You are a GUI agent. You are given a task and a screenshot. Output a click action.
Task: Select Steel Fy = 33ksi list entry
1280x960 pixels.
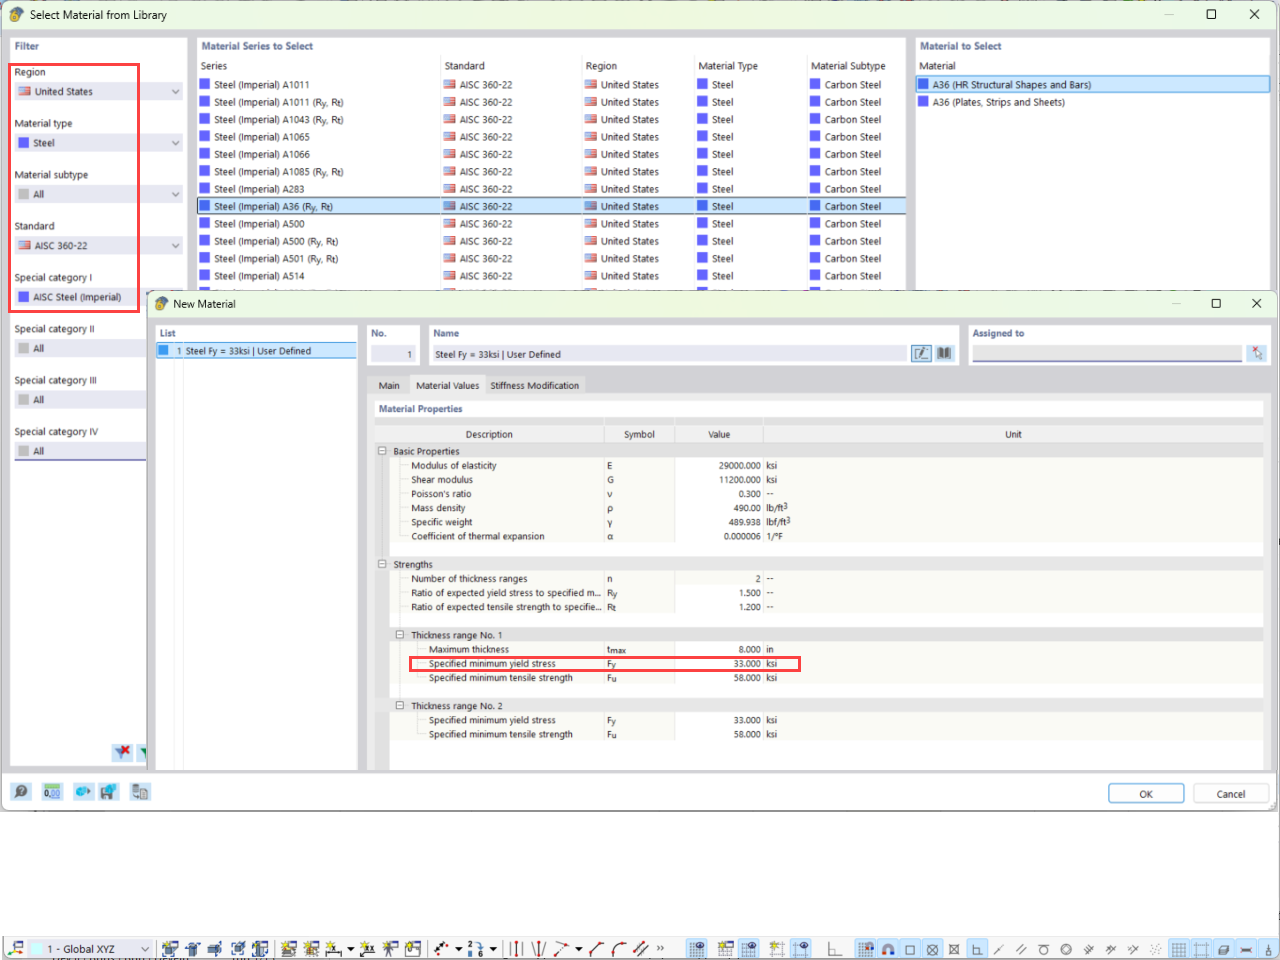click(x=256, y=351)
